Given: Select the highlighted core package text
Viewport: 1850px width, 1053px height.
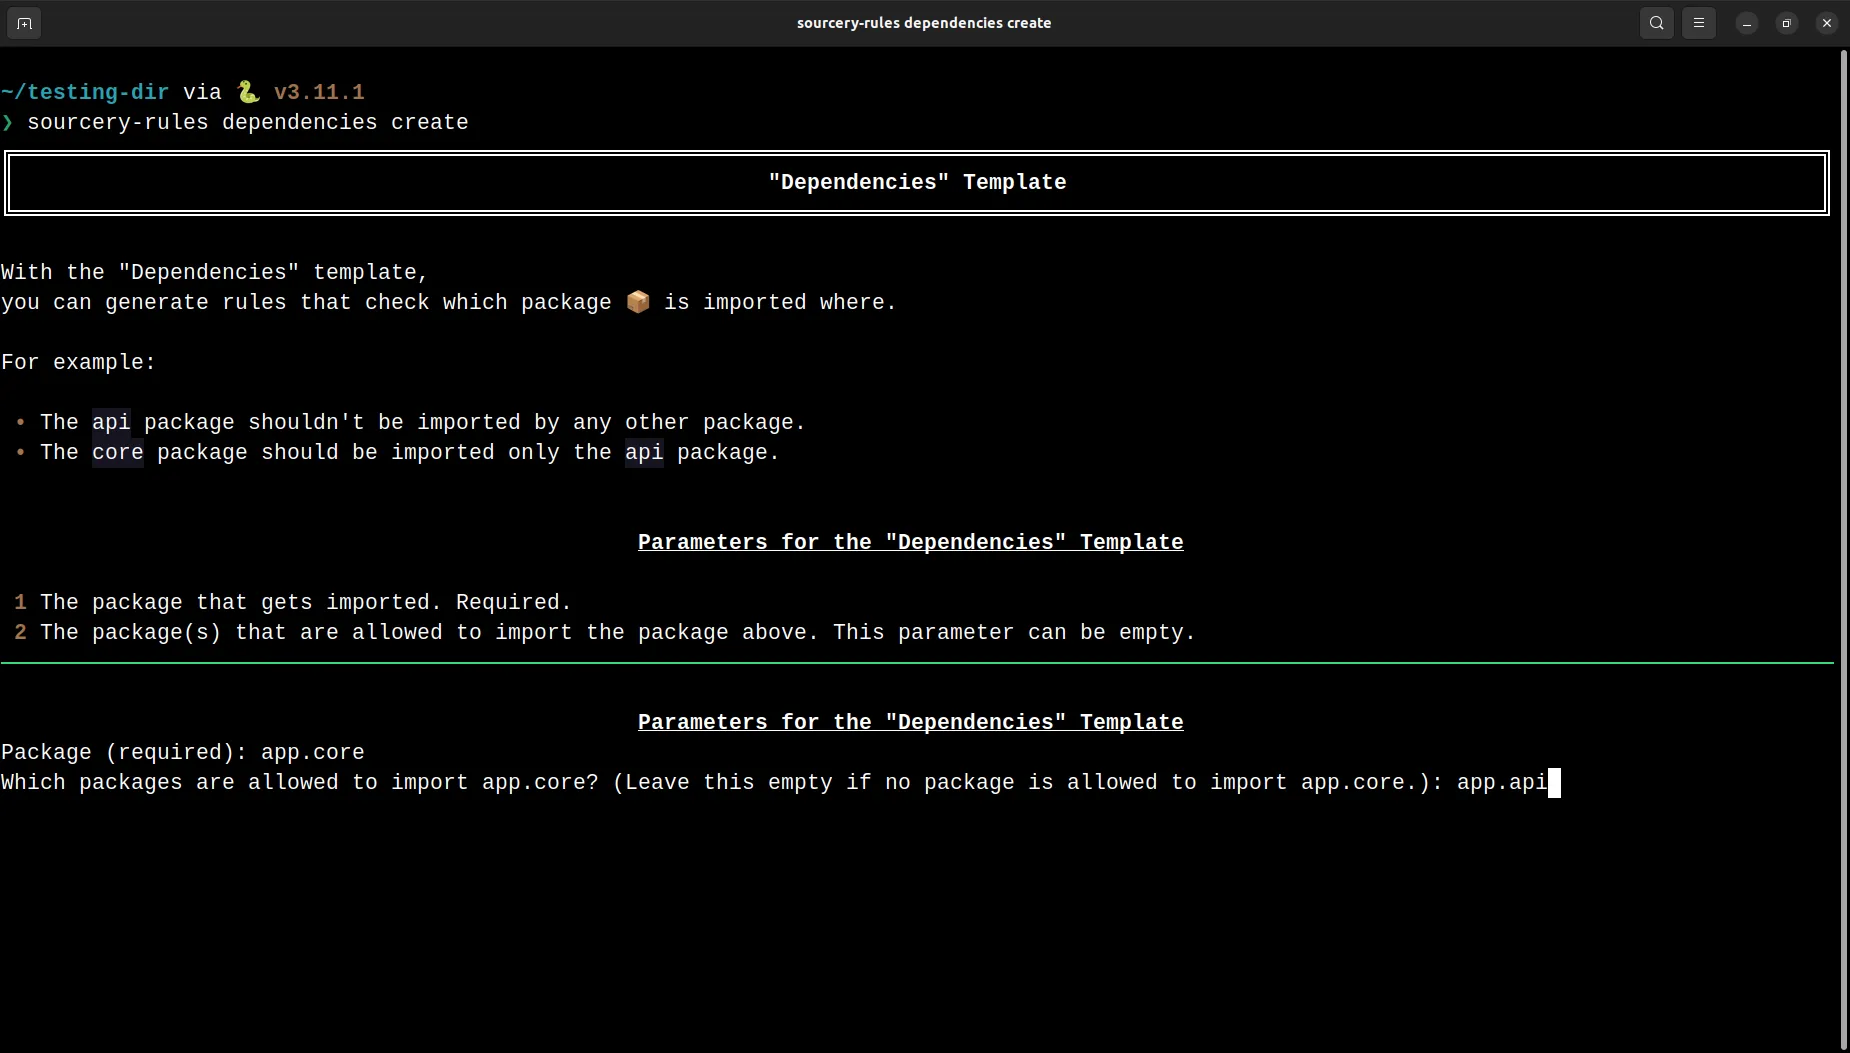Looking at the screenshot, I should (117, 452).
